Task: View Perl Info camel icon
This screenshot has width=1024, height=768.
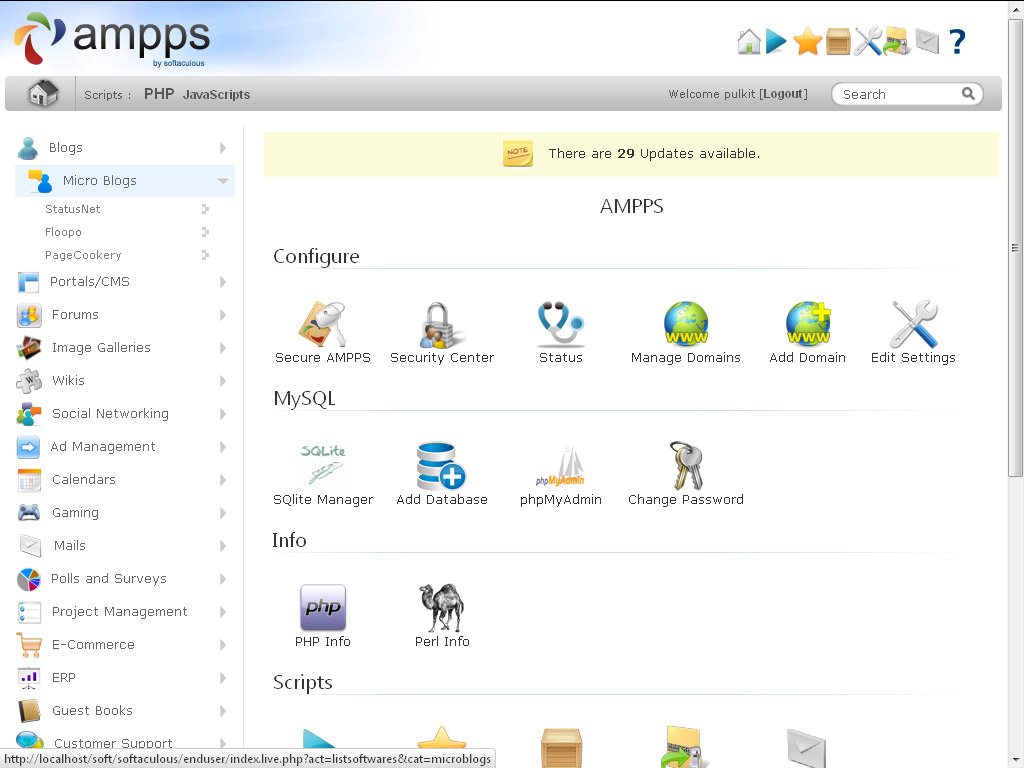Action: click(x=441, y=607)
